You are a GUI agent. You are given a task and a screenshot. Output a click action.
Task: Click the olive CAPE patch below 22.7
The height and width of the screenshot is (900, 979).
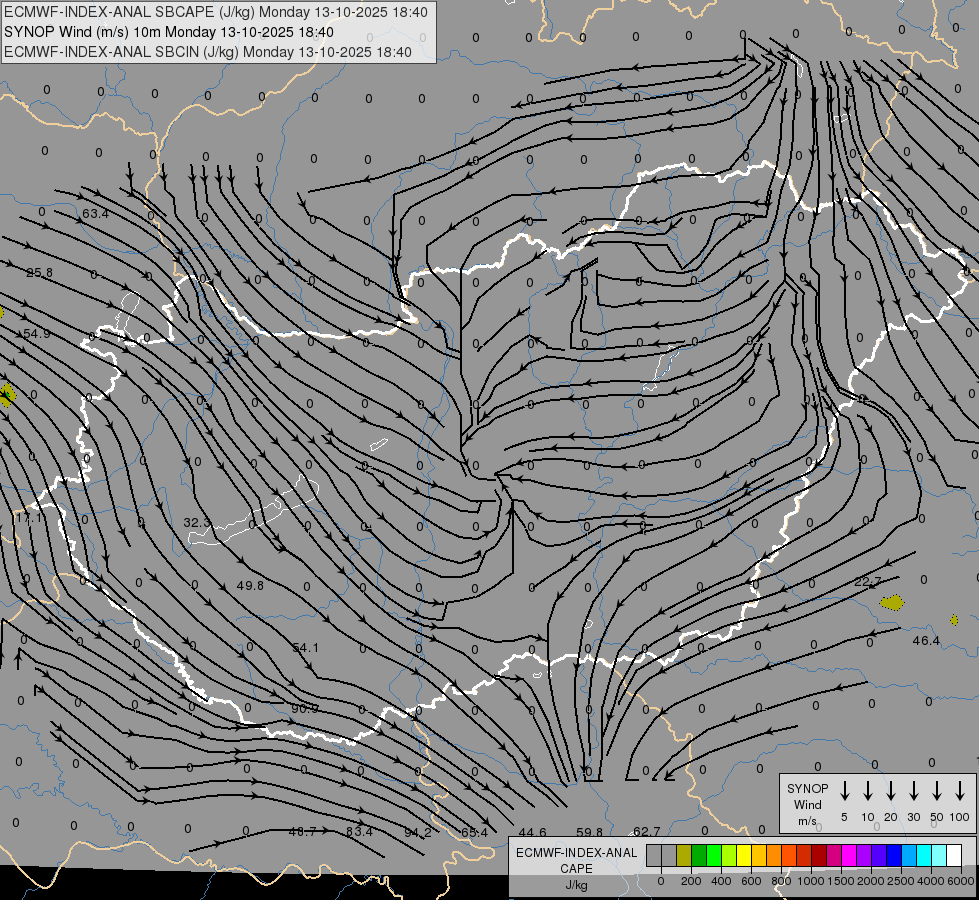pyautogui.click(x=892, y=603)
